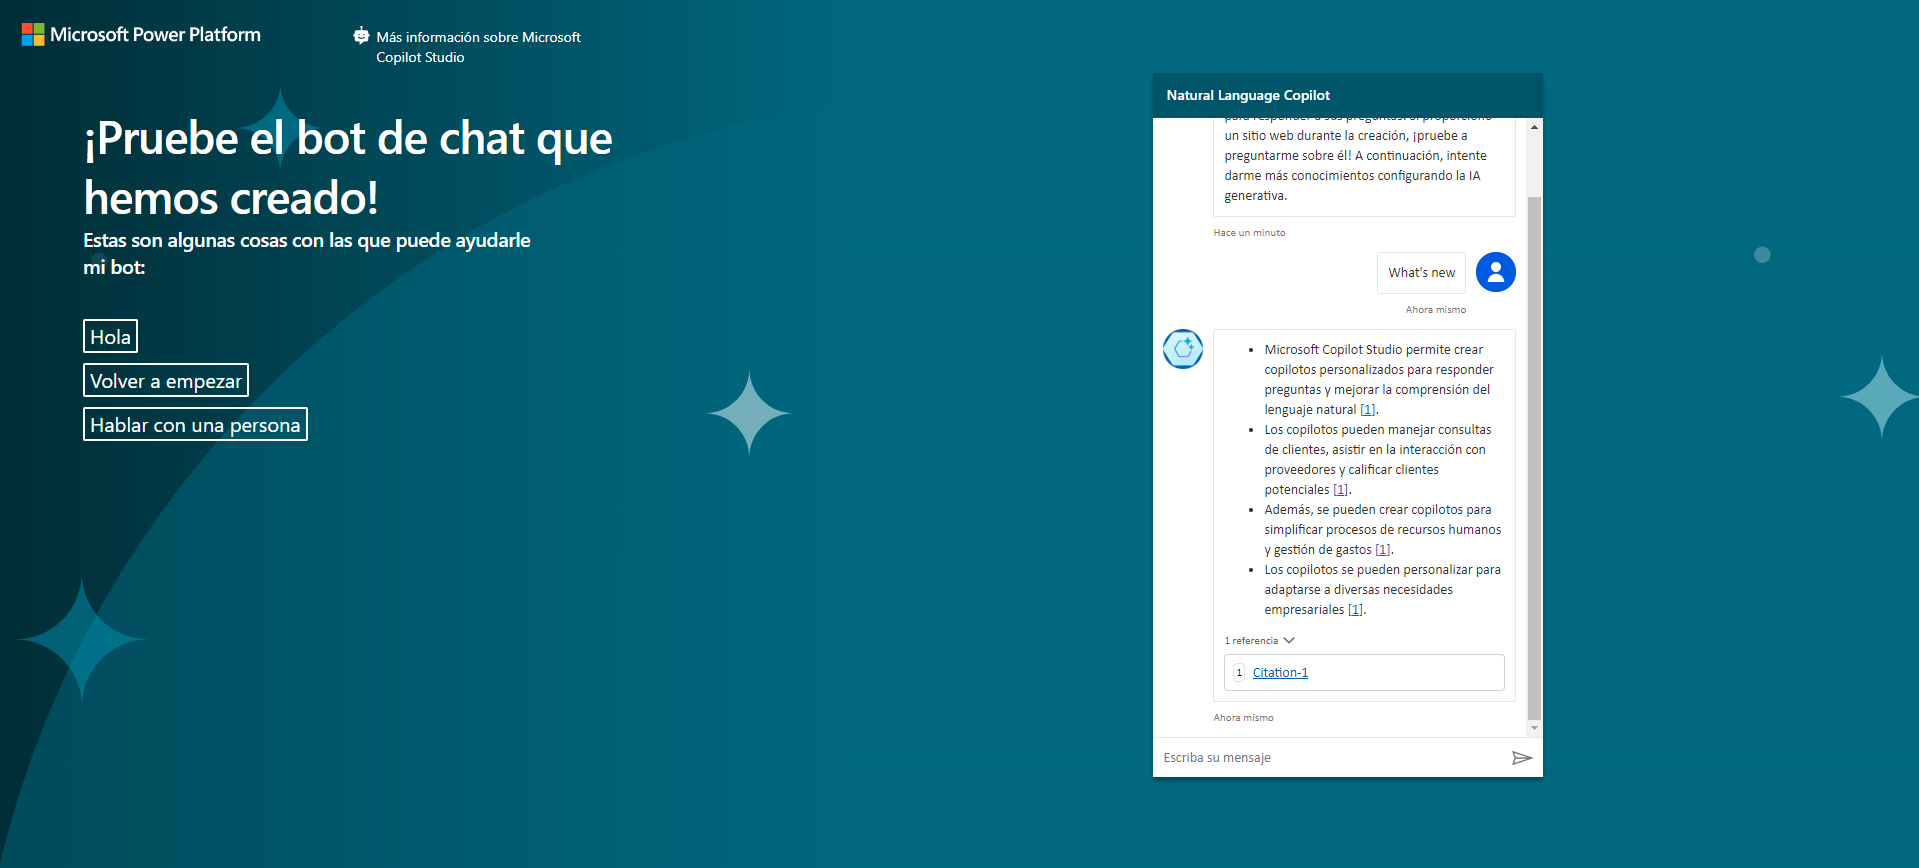1919x868 pixels.
Task: Click the What's new user message bubble
Action: pyautogui.click(x=1421, y=273)
